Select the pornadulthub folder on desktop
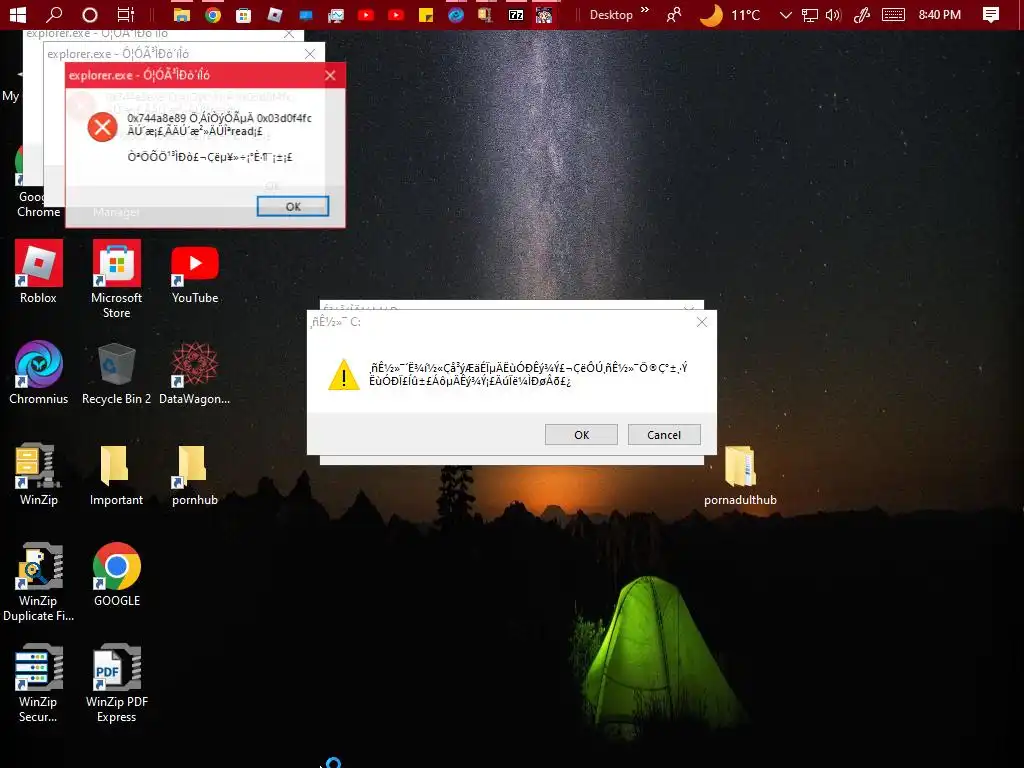This screenshot has width=1024, height=768. click(x=740, y=475)
